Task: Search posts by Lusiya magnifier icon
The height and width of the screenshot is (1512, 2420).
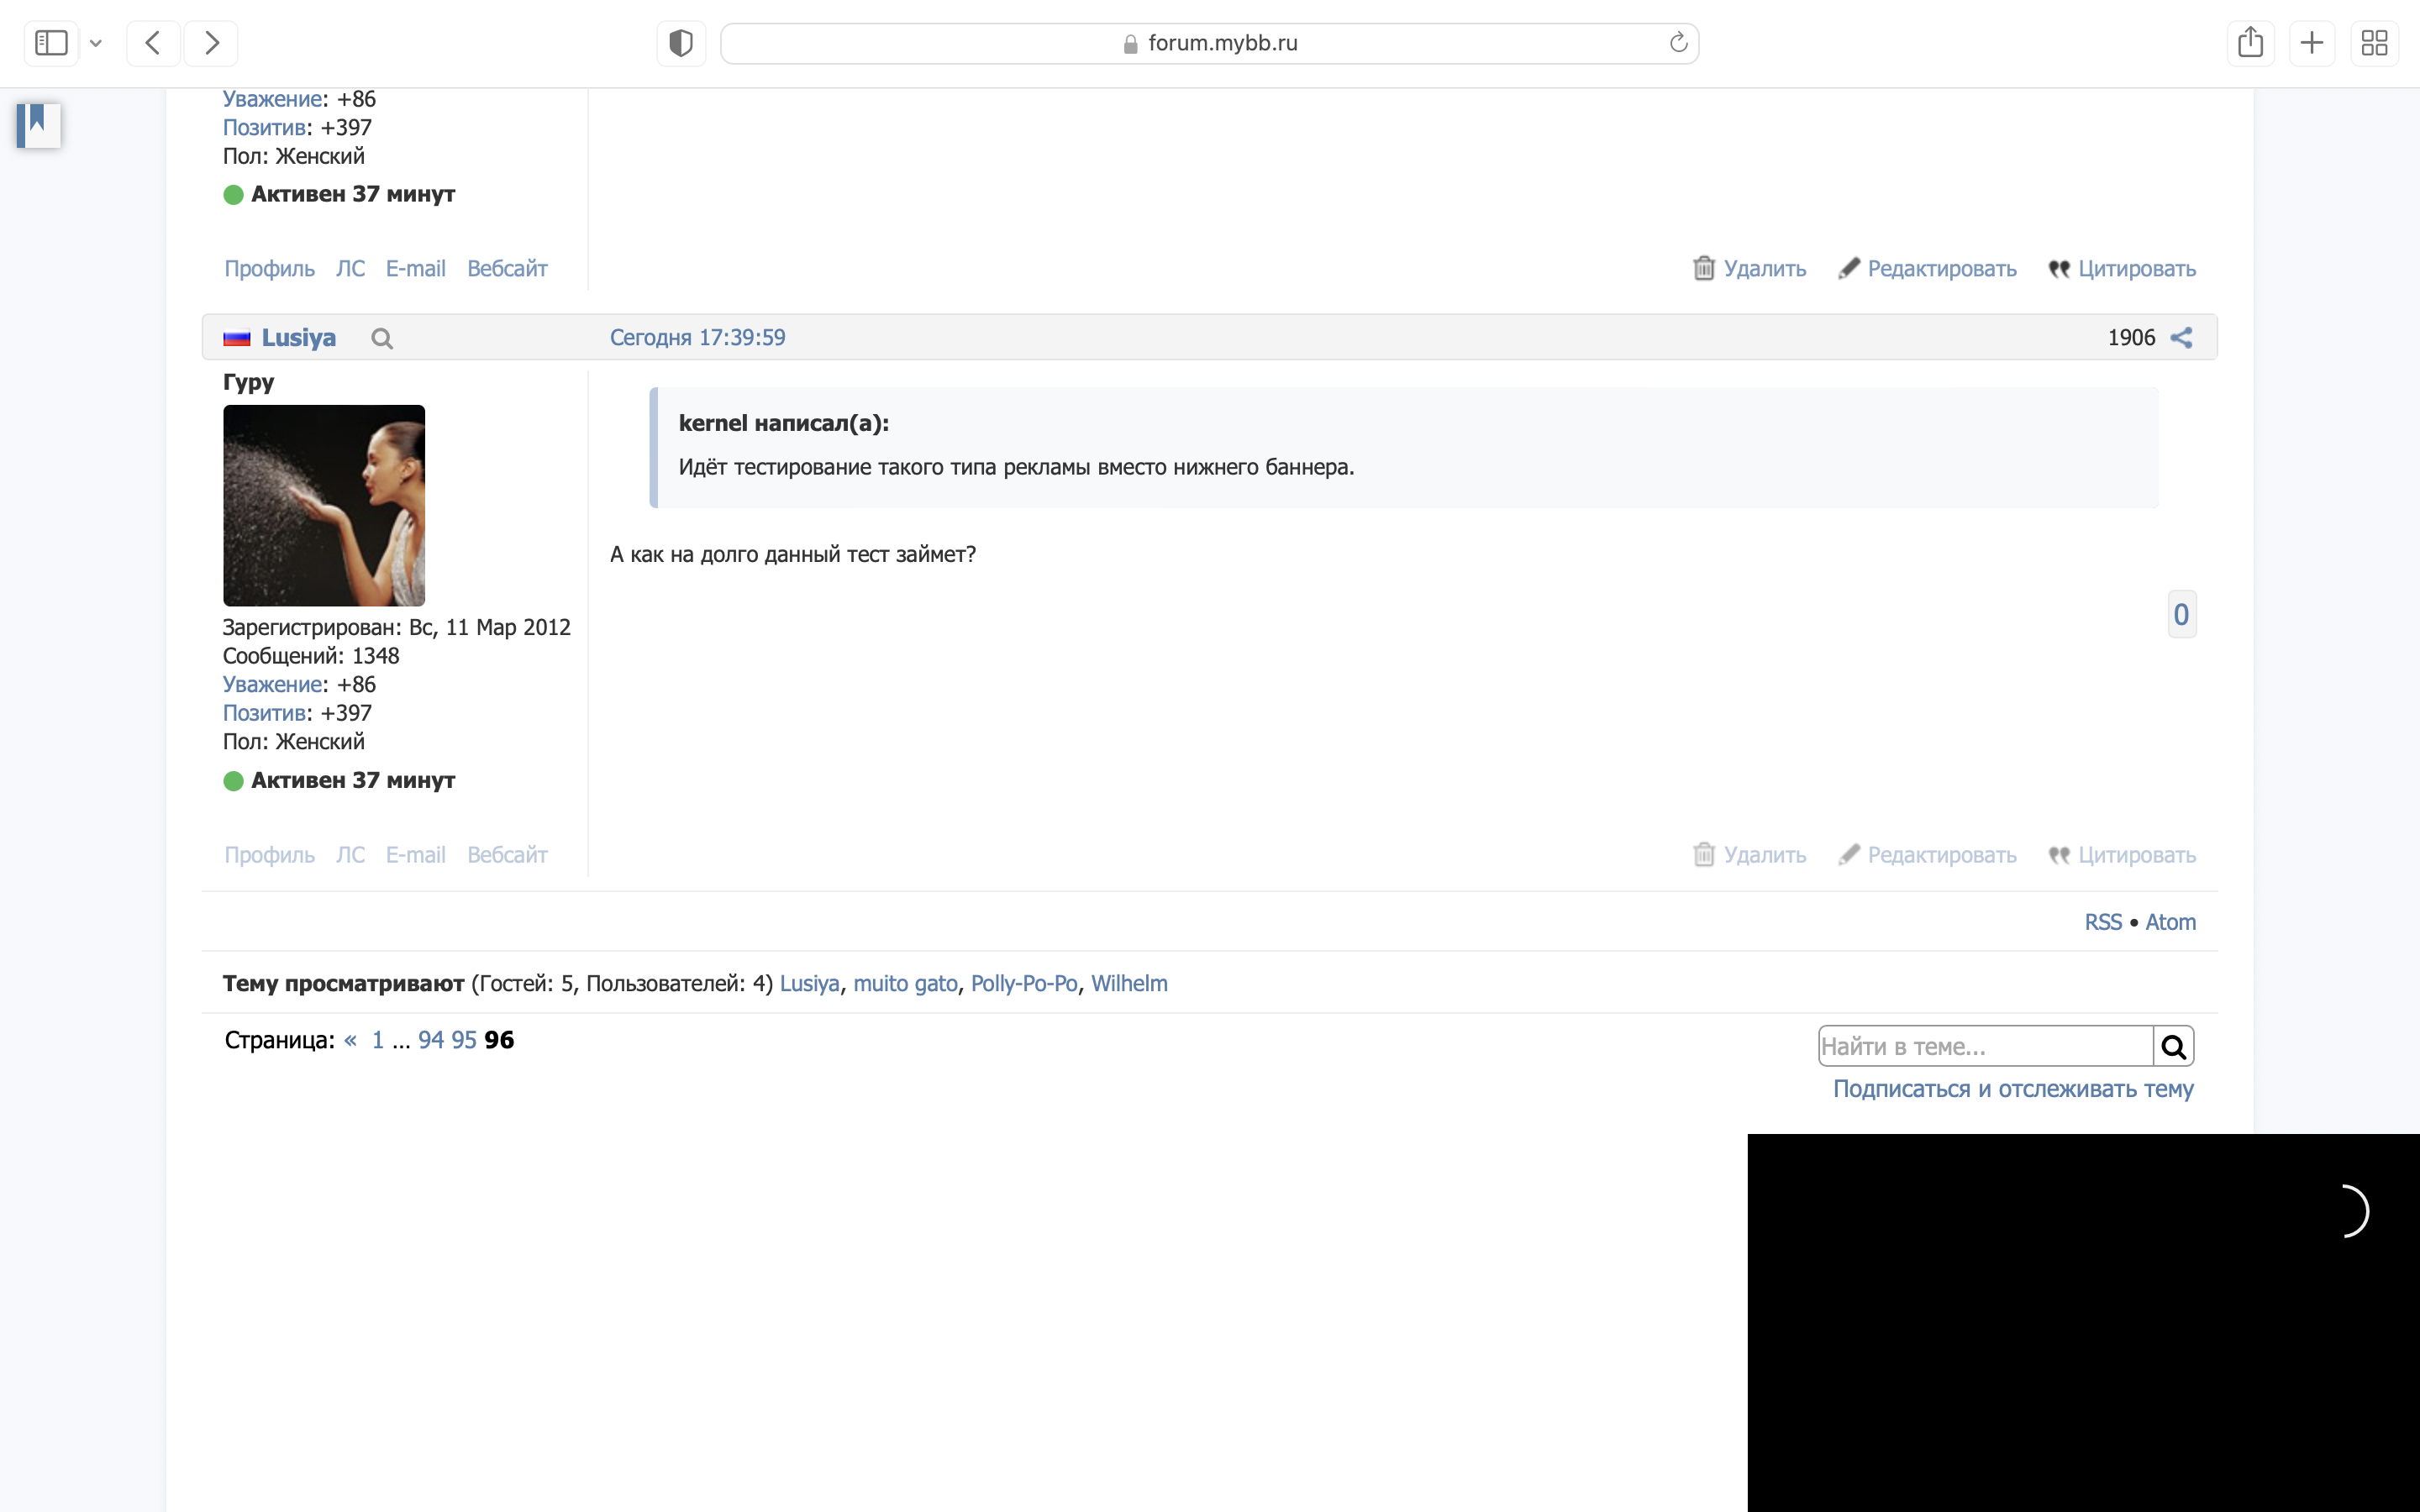Action: [x=381, y=339]
